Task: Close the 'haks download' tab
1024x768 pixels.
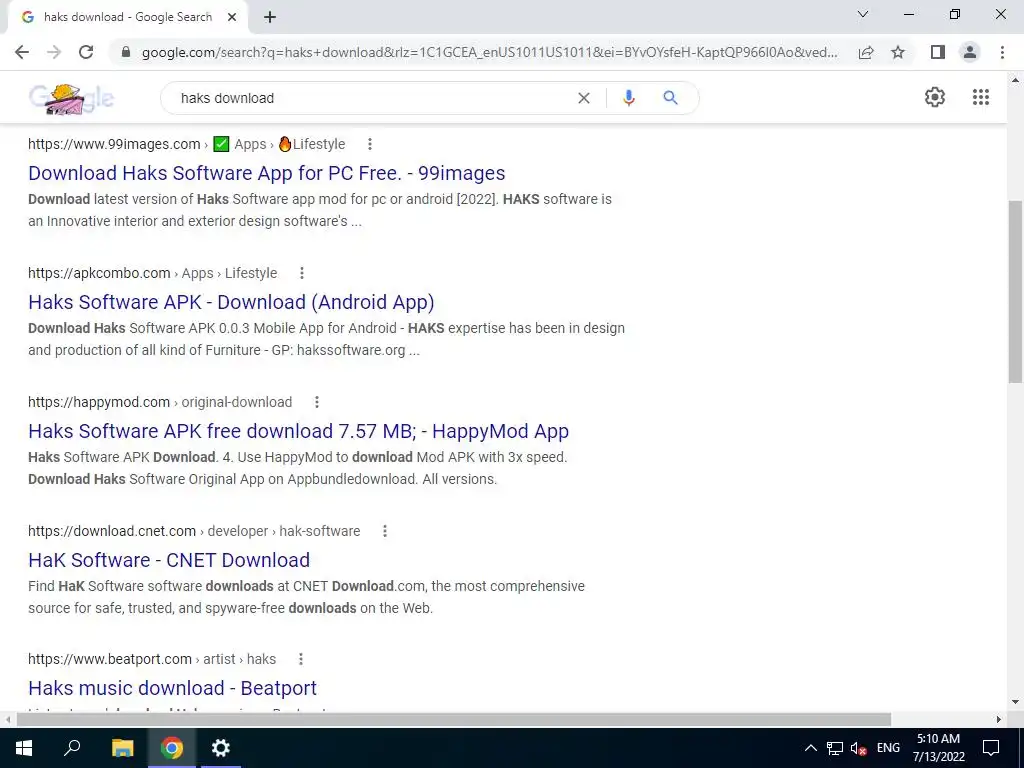Action: (x=232, y=18)
